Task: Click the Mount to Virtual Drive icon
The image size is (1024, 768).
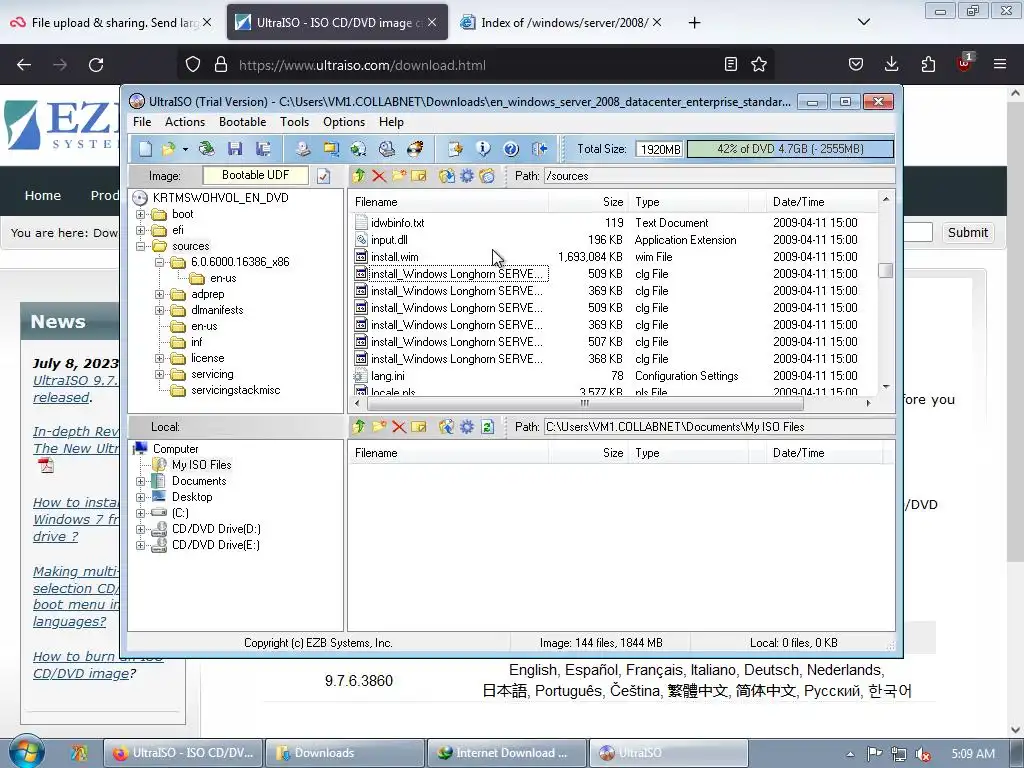Action: click(x=387, y=149)
